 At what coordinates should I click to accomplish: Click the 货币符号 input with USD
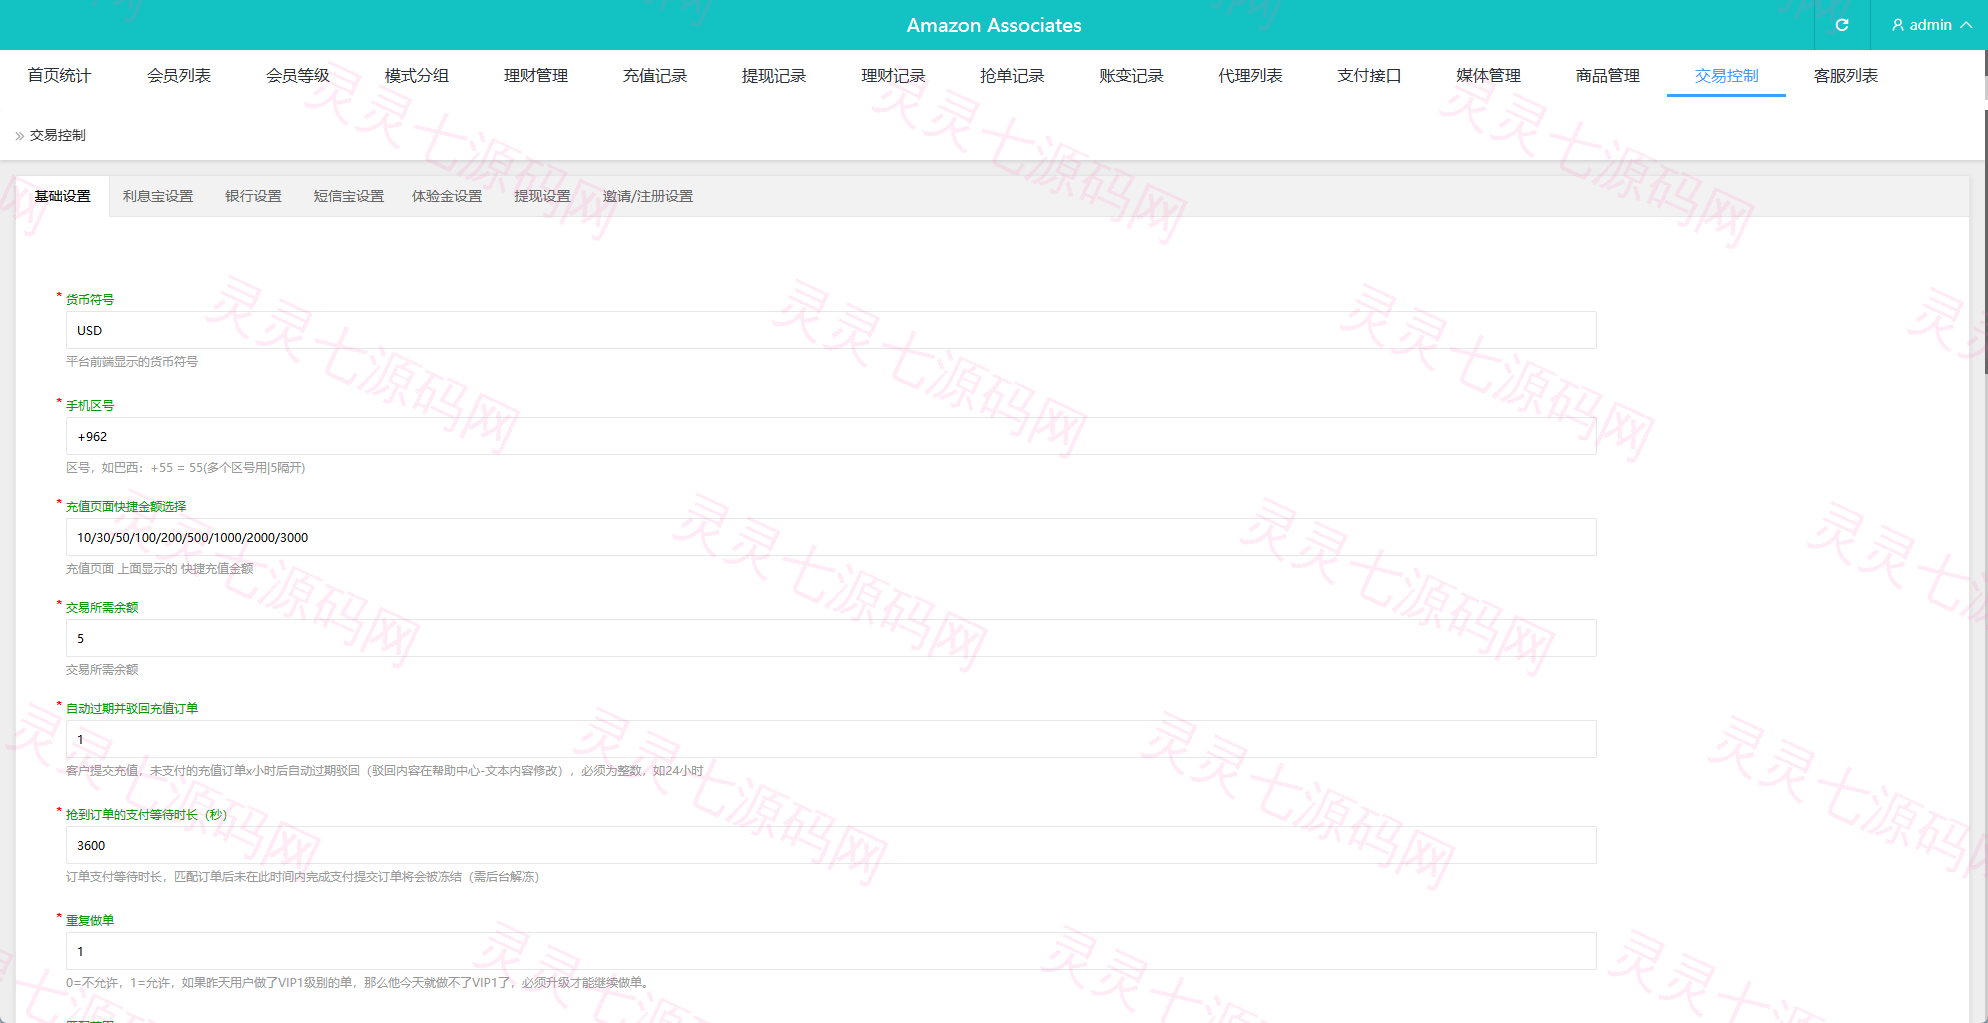[831, 330]
